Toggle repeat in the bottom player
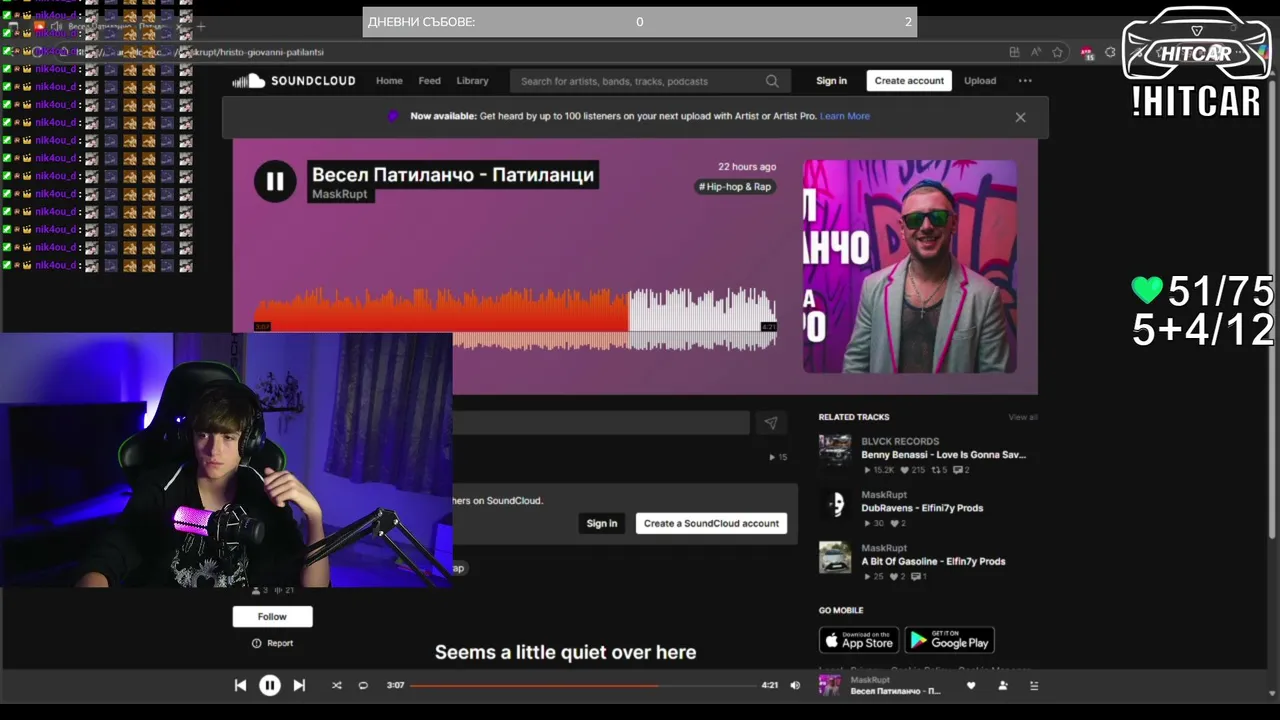1280x720 pixels. tap(363, 685)
